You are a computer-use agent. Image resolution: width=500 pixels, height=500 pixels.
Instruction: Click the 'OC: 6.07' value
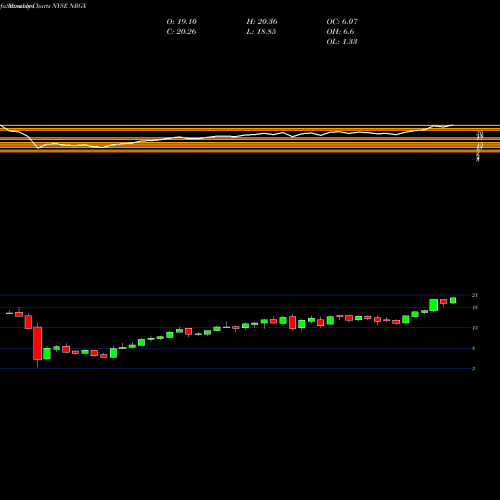(342, 22)
